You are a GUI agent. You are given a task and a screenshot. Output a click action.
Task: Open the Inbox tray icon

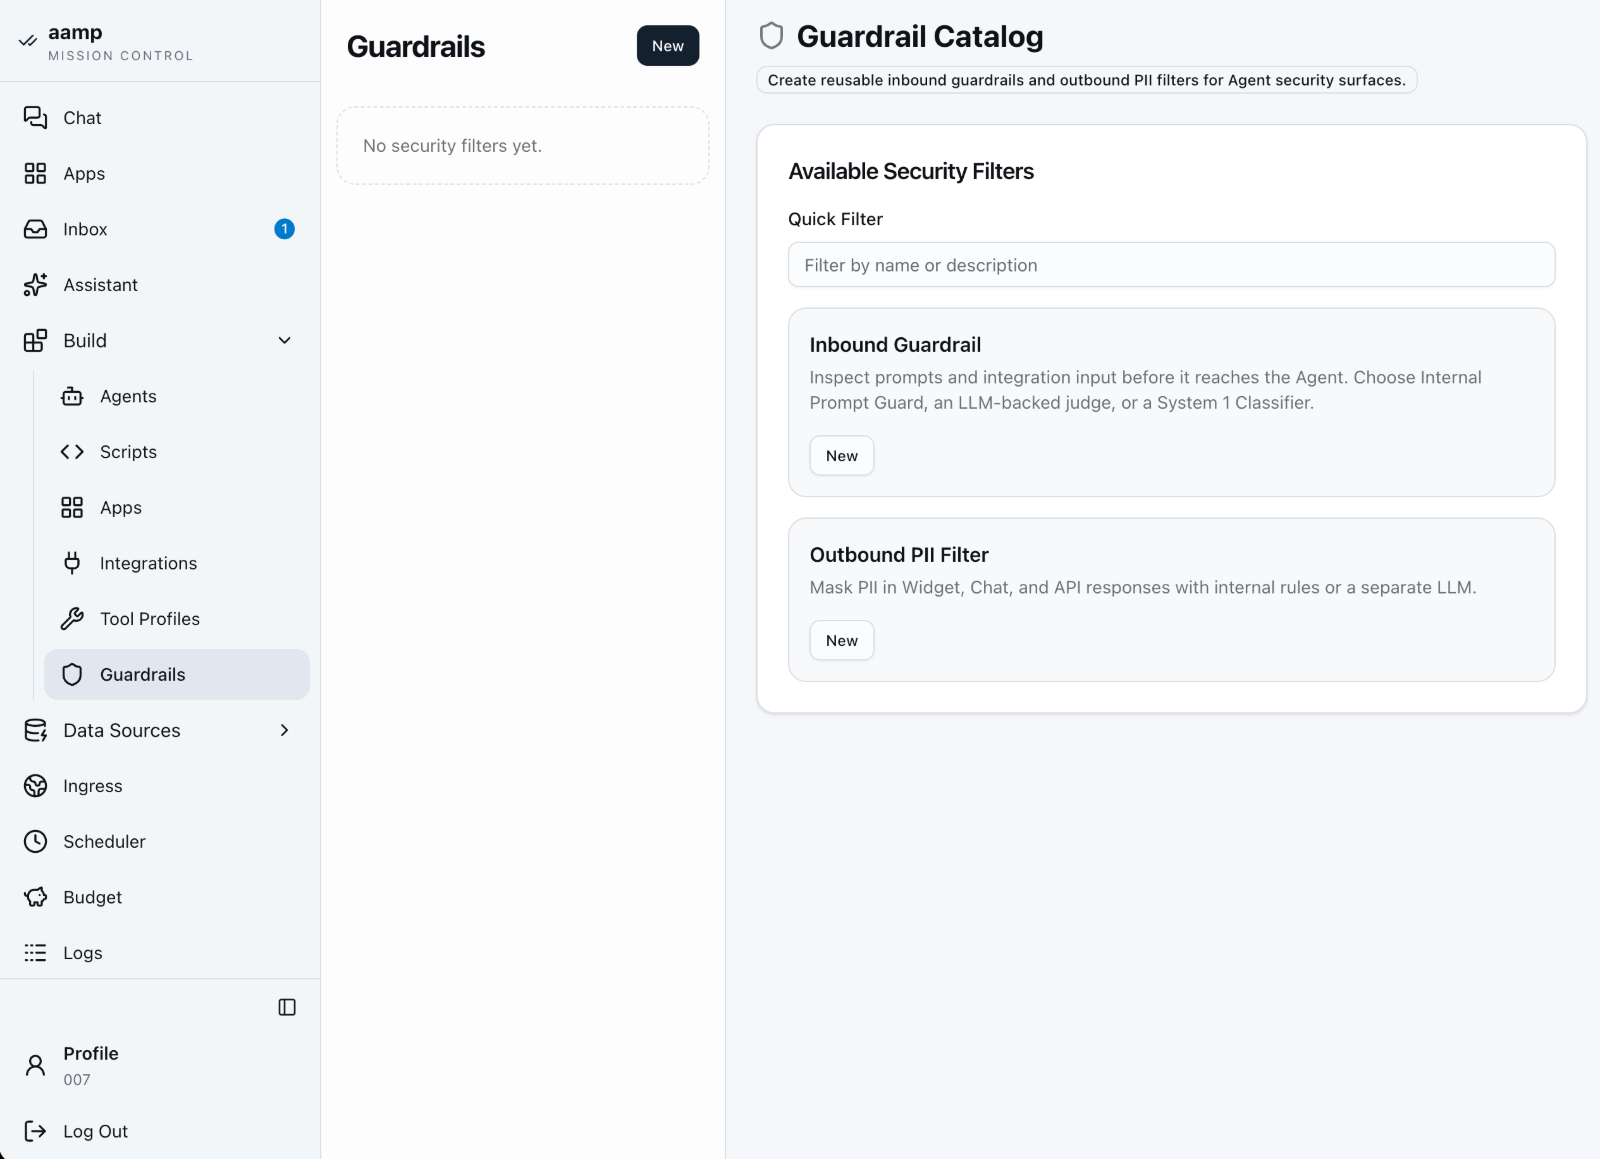coord(35,229)
